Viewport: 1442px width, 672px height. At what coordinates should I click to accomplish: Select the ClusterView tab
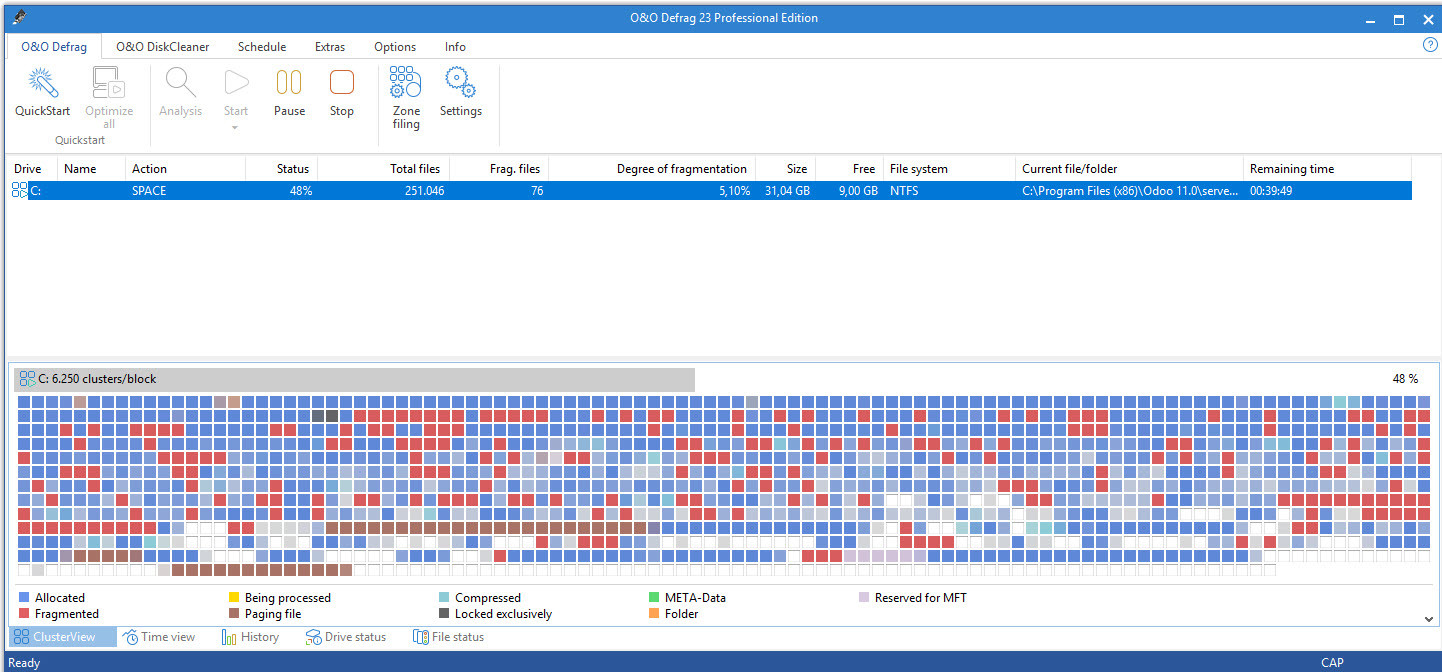(63, 637)
